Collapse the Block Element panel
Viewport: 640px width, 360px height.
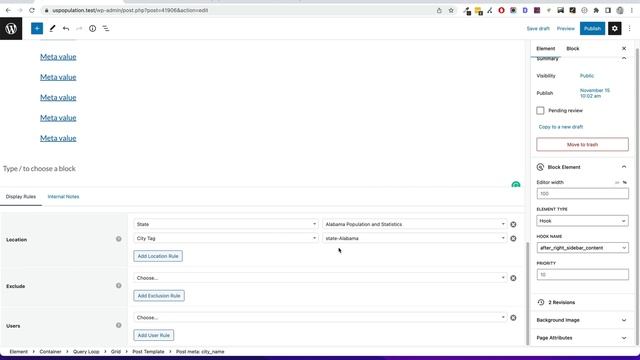point(624,167)
